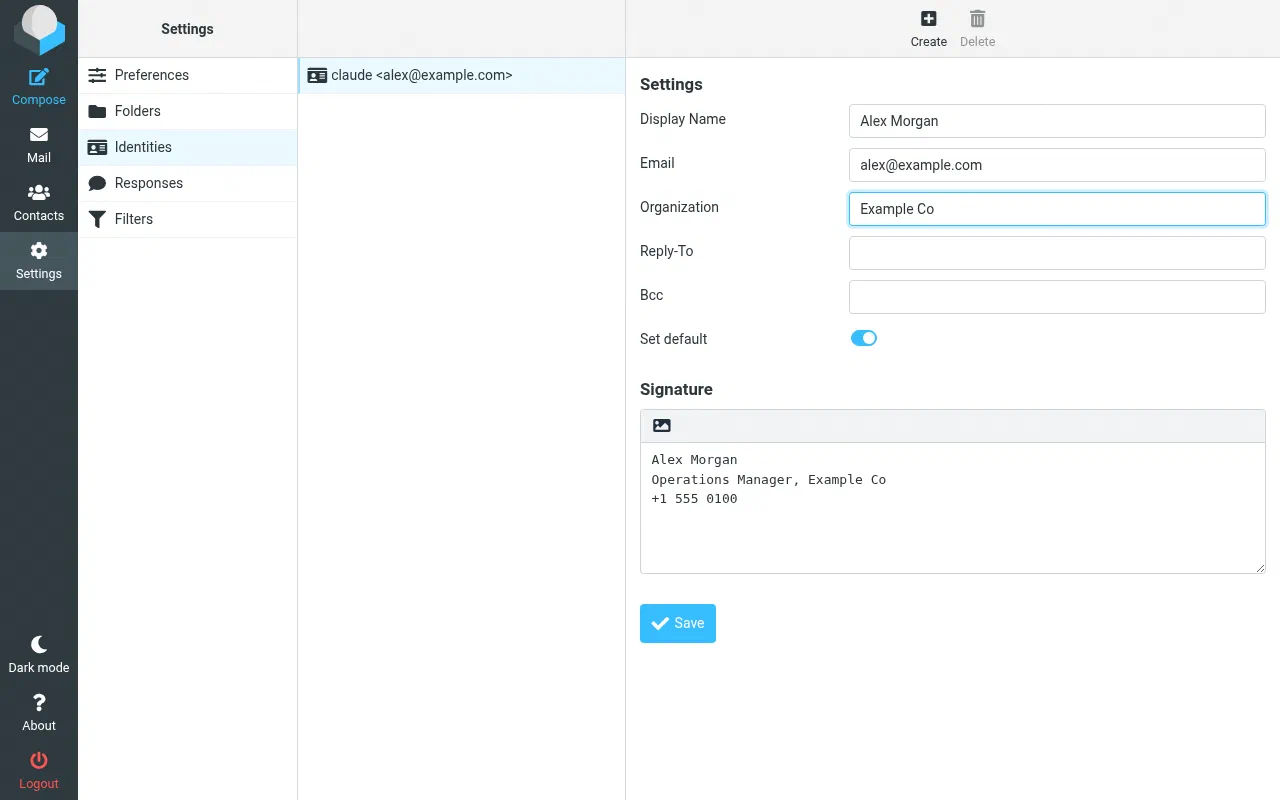The width and height of the screenshot is (1280, 800).
Task: Click the Email input field
Action: pos(1057,165)
